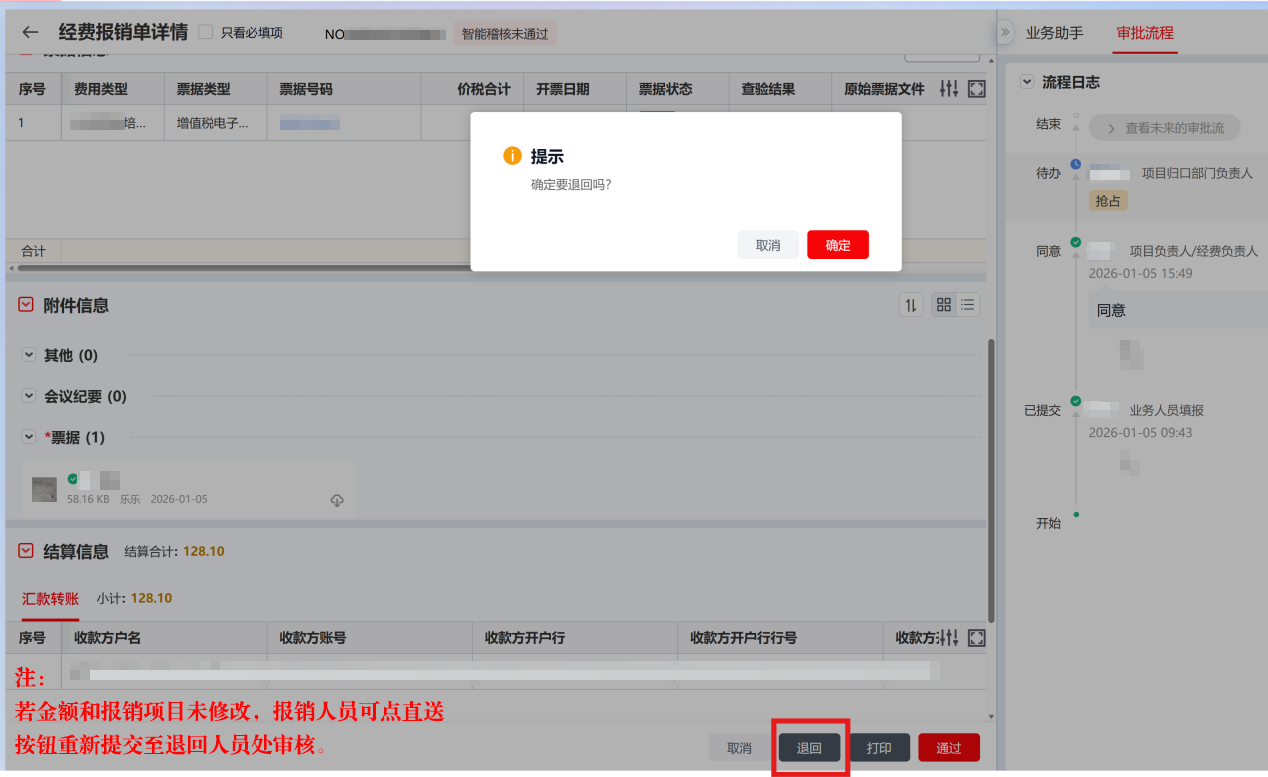Click the 打印 button
The height and width of the screenshot is (777, 1268).
tap(879, 746)
